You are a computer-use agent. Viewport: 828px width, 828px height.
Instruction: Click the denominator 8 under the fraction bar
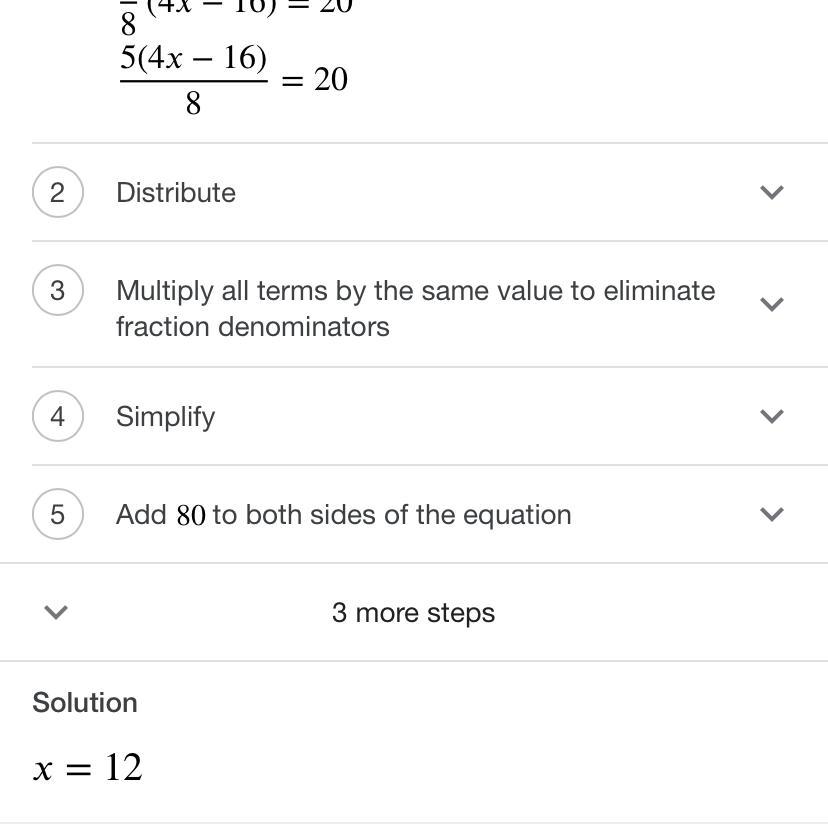point(193,102)
